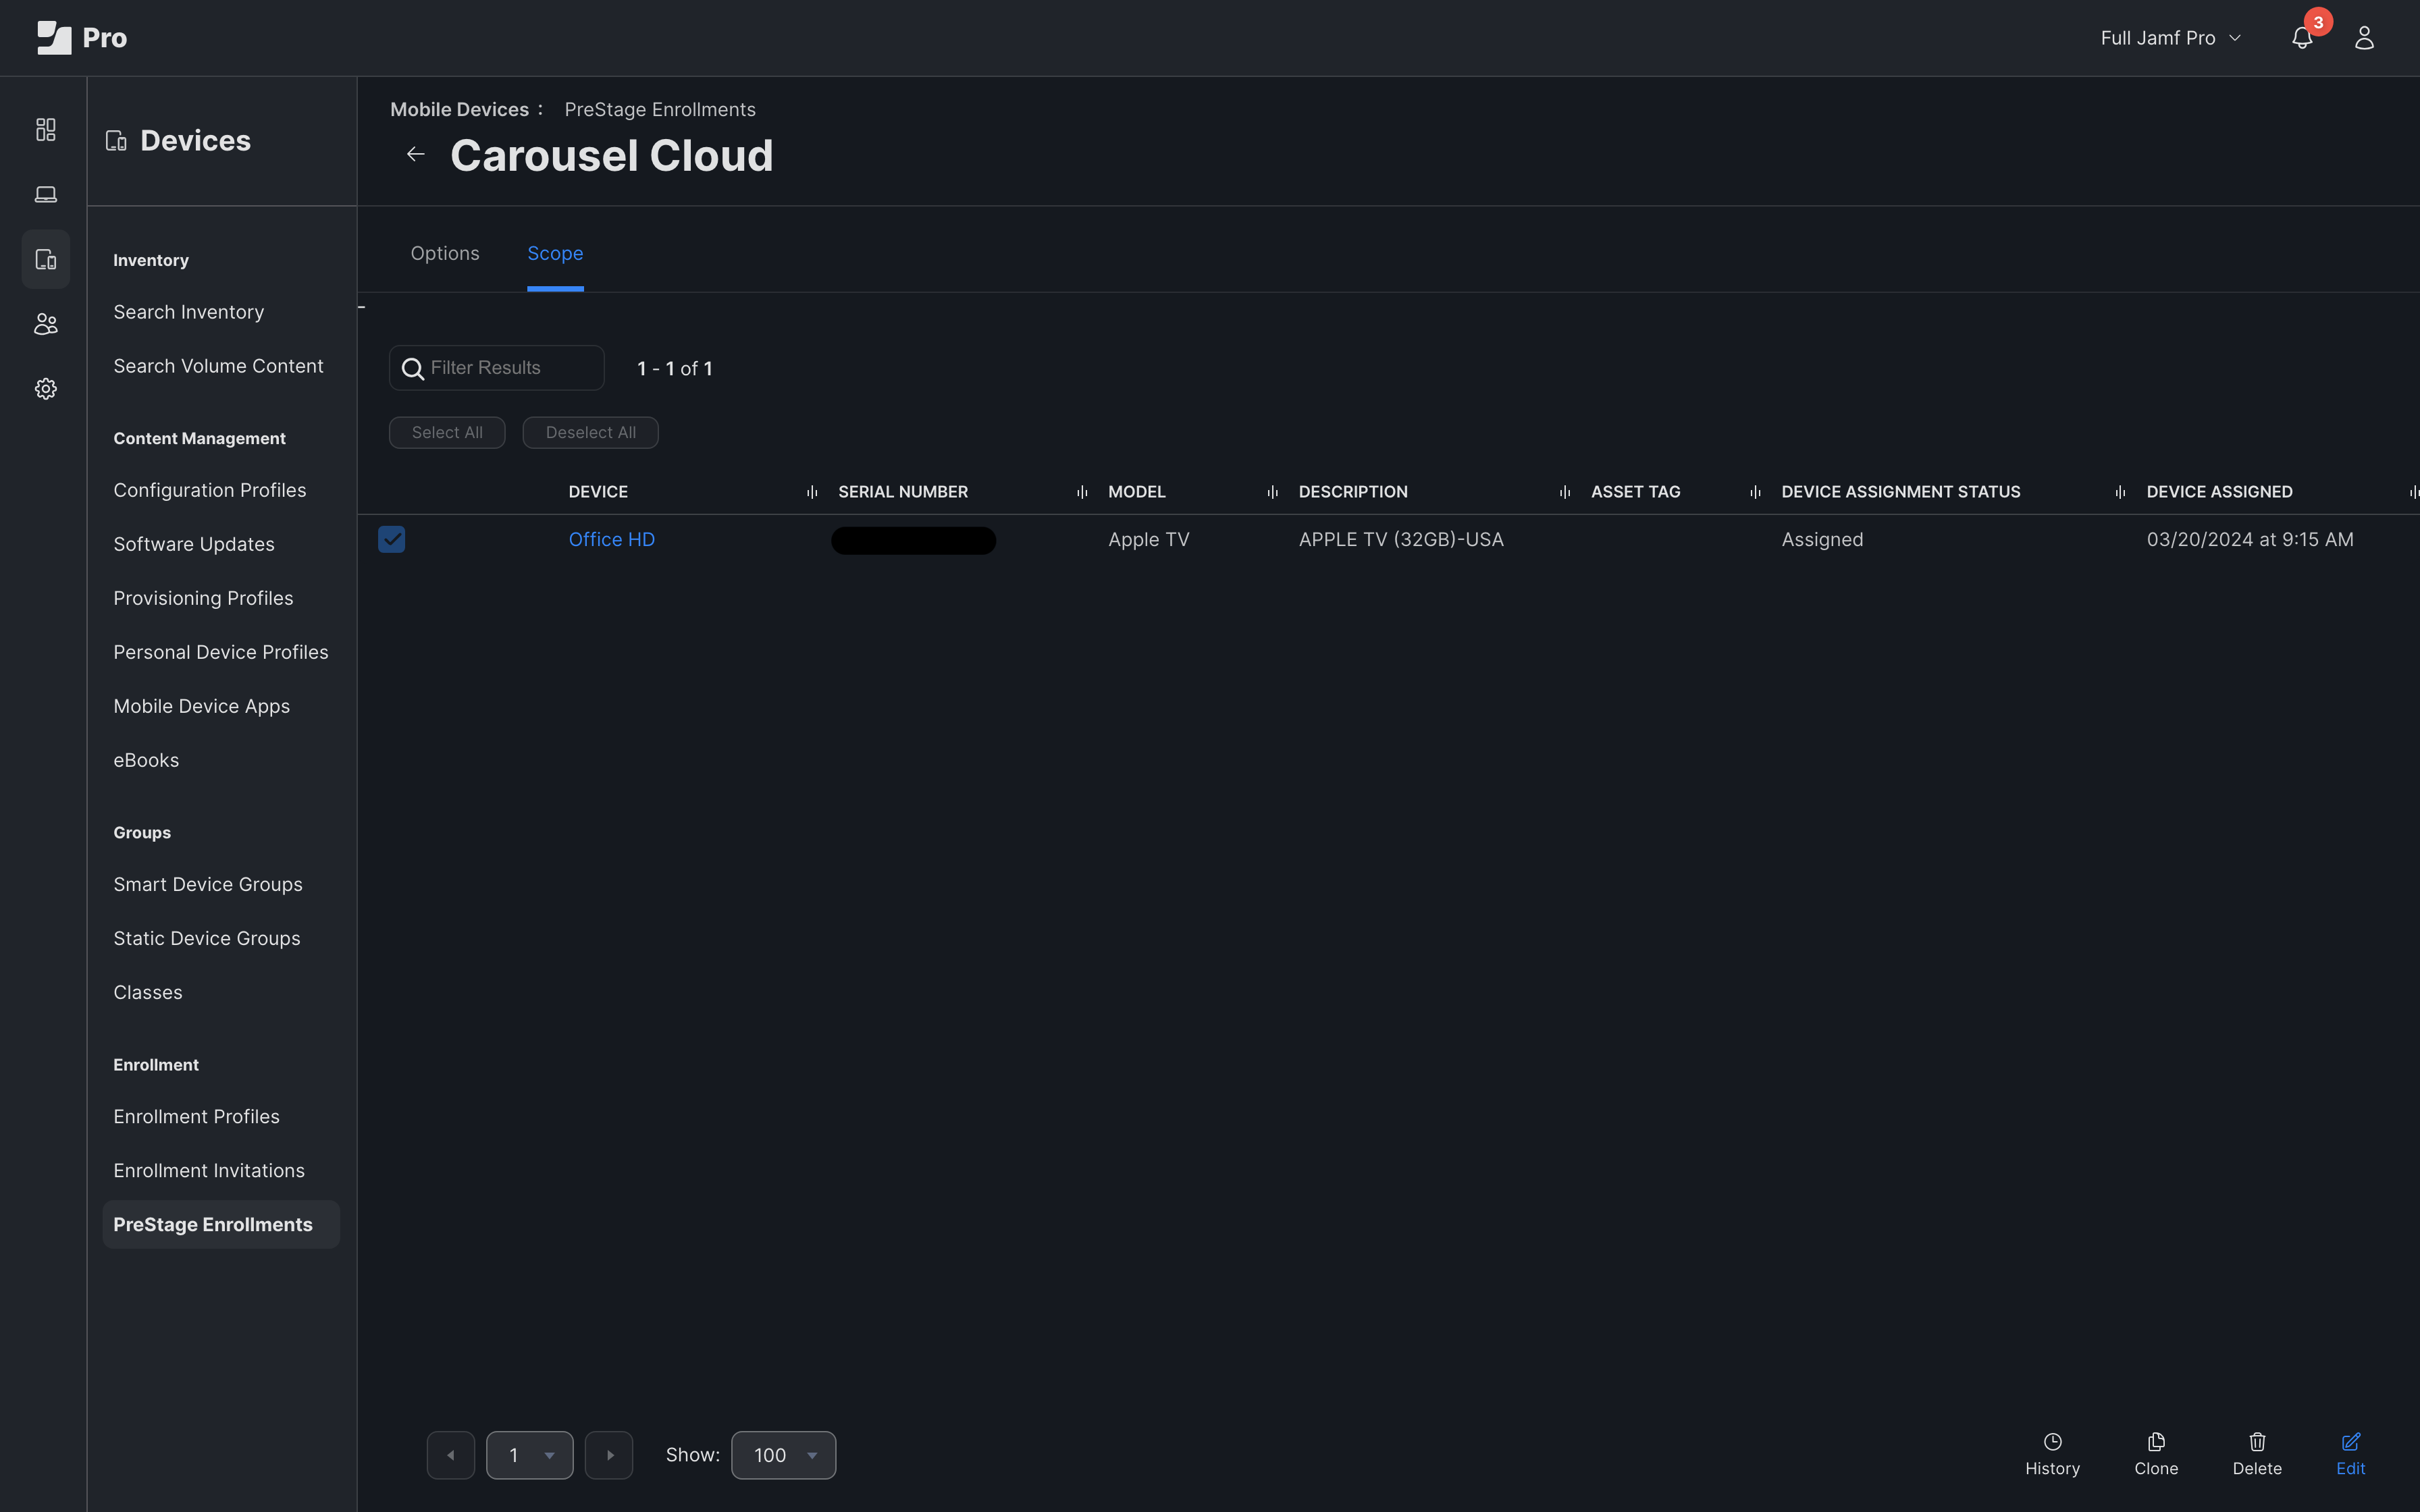Click the 1 - 1 of 1 results count

pyautogui.click(x=675, y=369)
